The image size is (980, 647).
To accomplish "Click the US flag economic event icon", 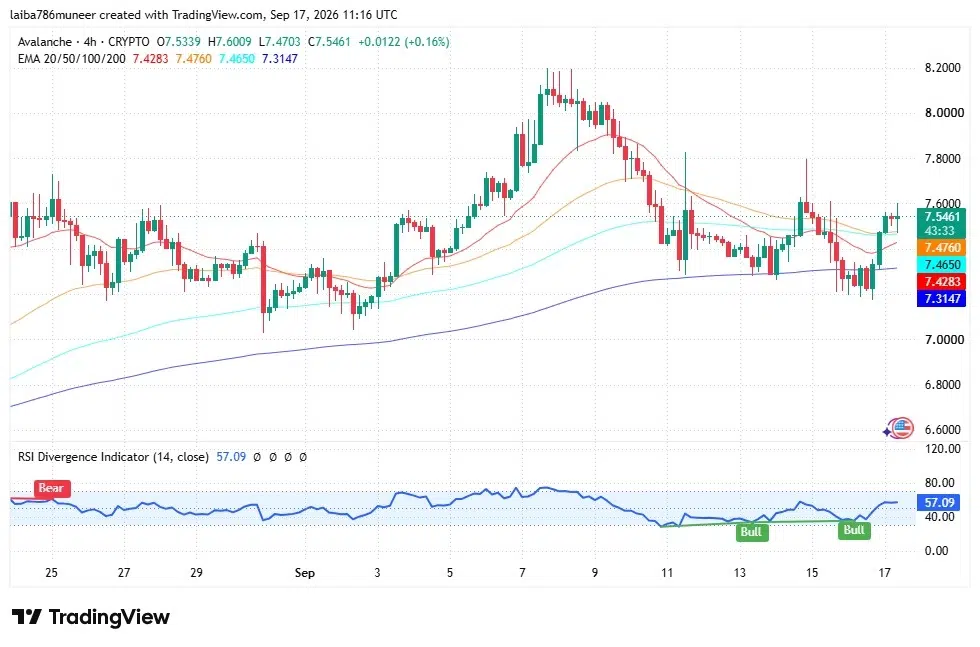I will coord(902,428).
